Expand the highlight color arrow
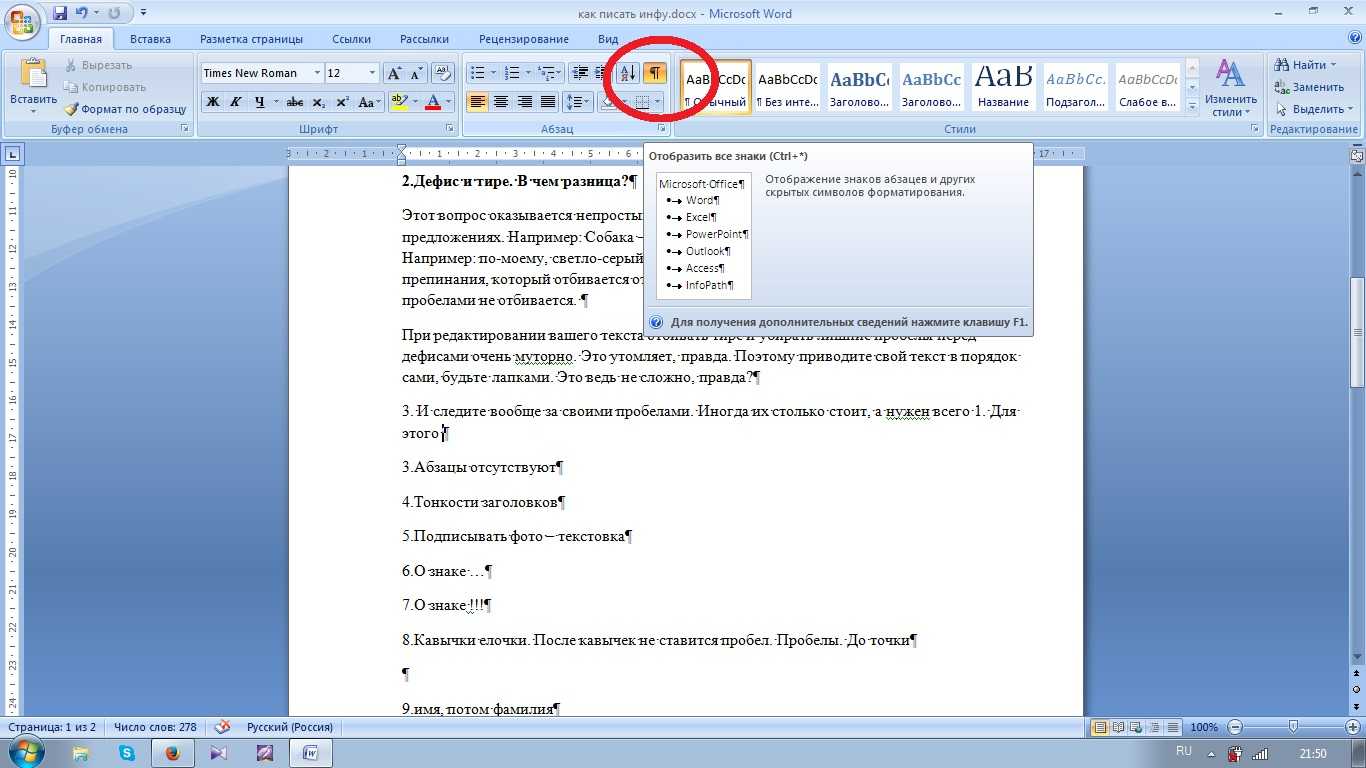1366x768 pixels. [415, 102]
